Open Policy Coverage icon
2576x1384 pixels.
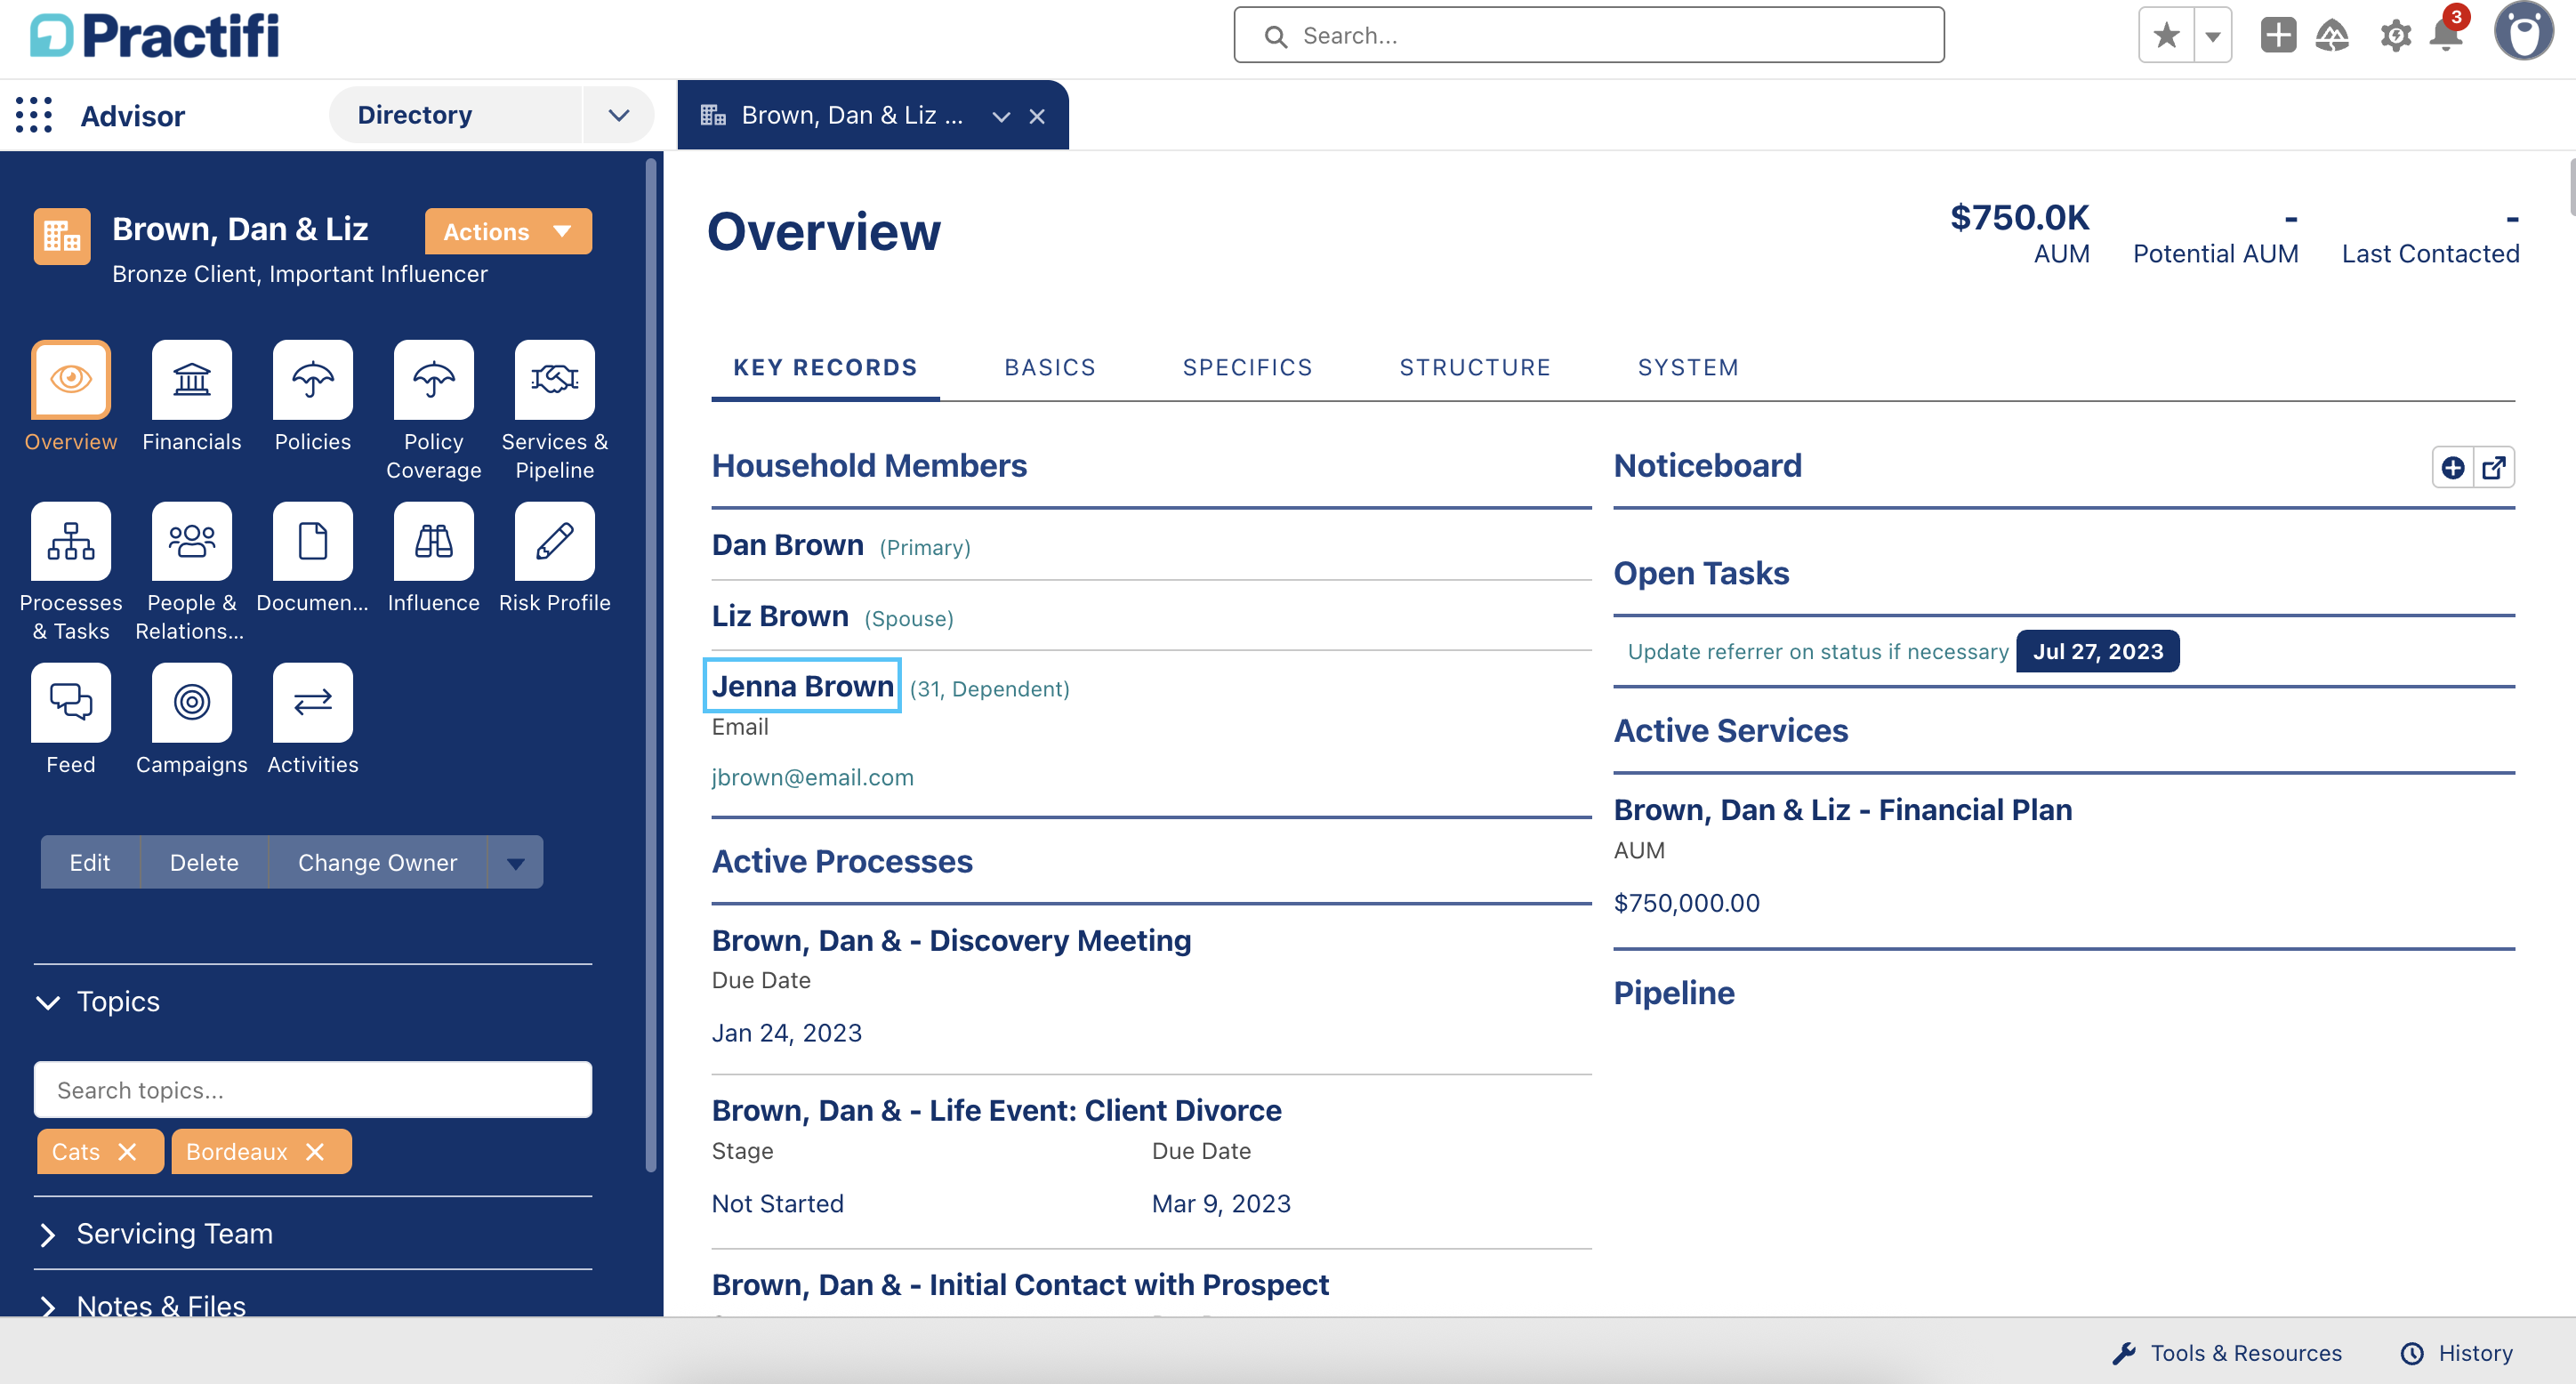[x=433, y=379]
